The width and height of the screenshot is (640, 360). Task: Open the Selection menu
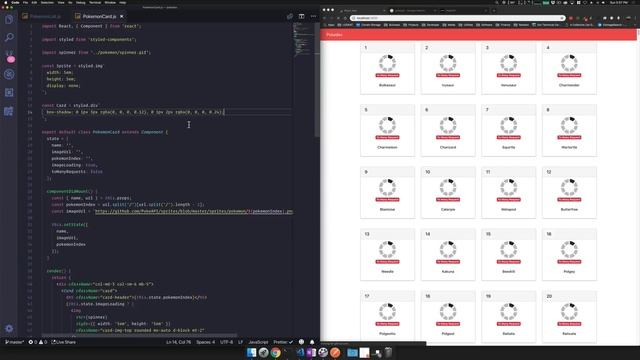coord(47,2)
